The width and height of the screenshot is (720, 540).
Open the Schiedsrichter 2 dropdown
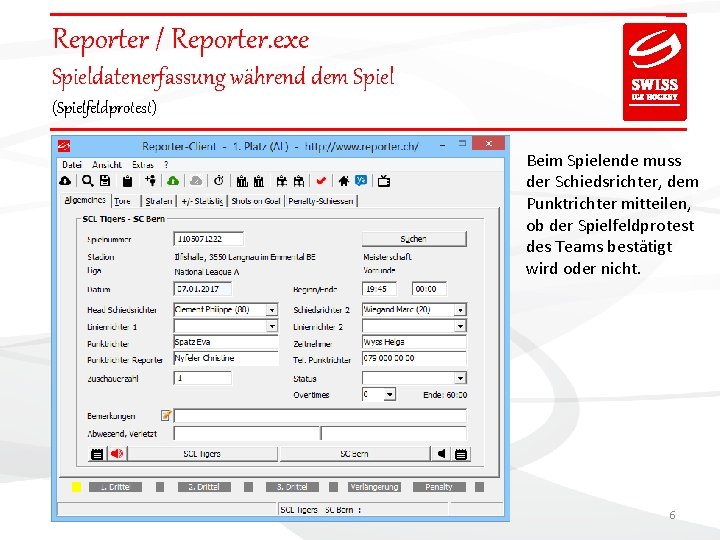click(460, 310)
